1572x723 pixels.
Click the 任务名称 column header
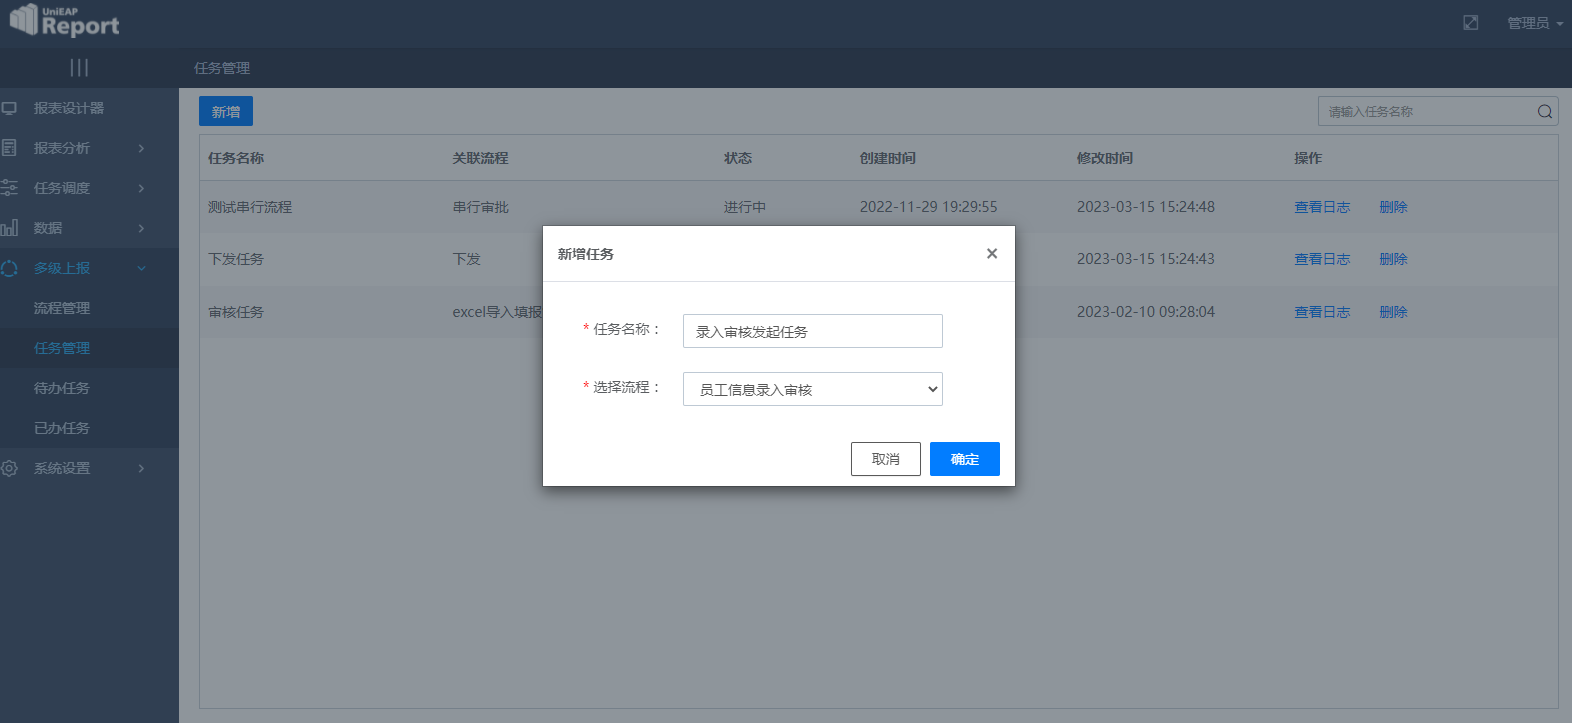(x=236, y=158)
